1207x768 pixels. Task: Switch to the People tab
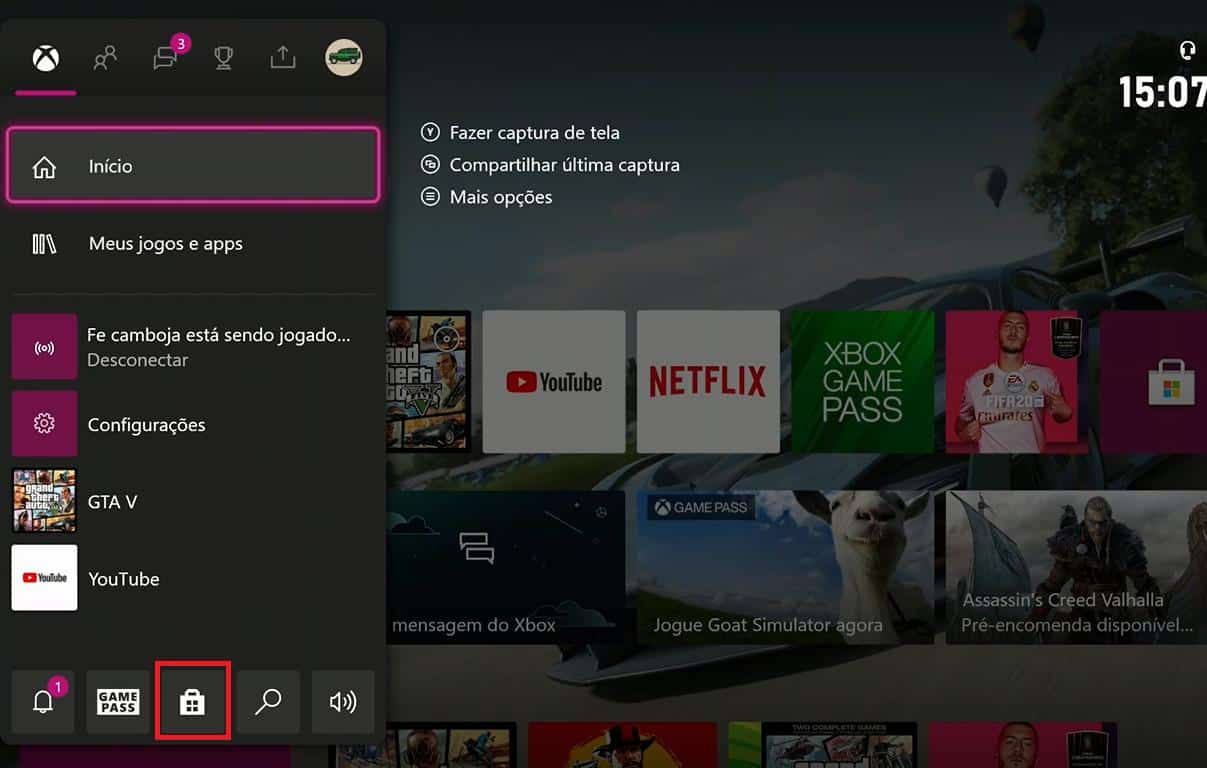coord(105,59)
